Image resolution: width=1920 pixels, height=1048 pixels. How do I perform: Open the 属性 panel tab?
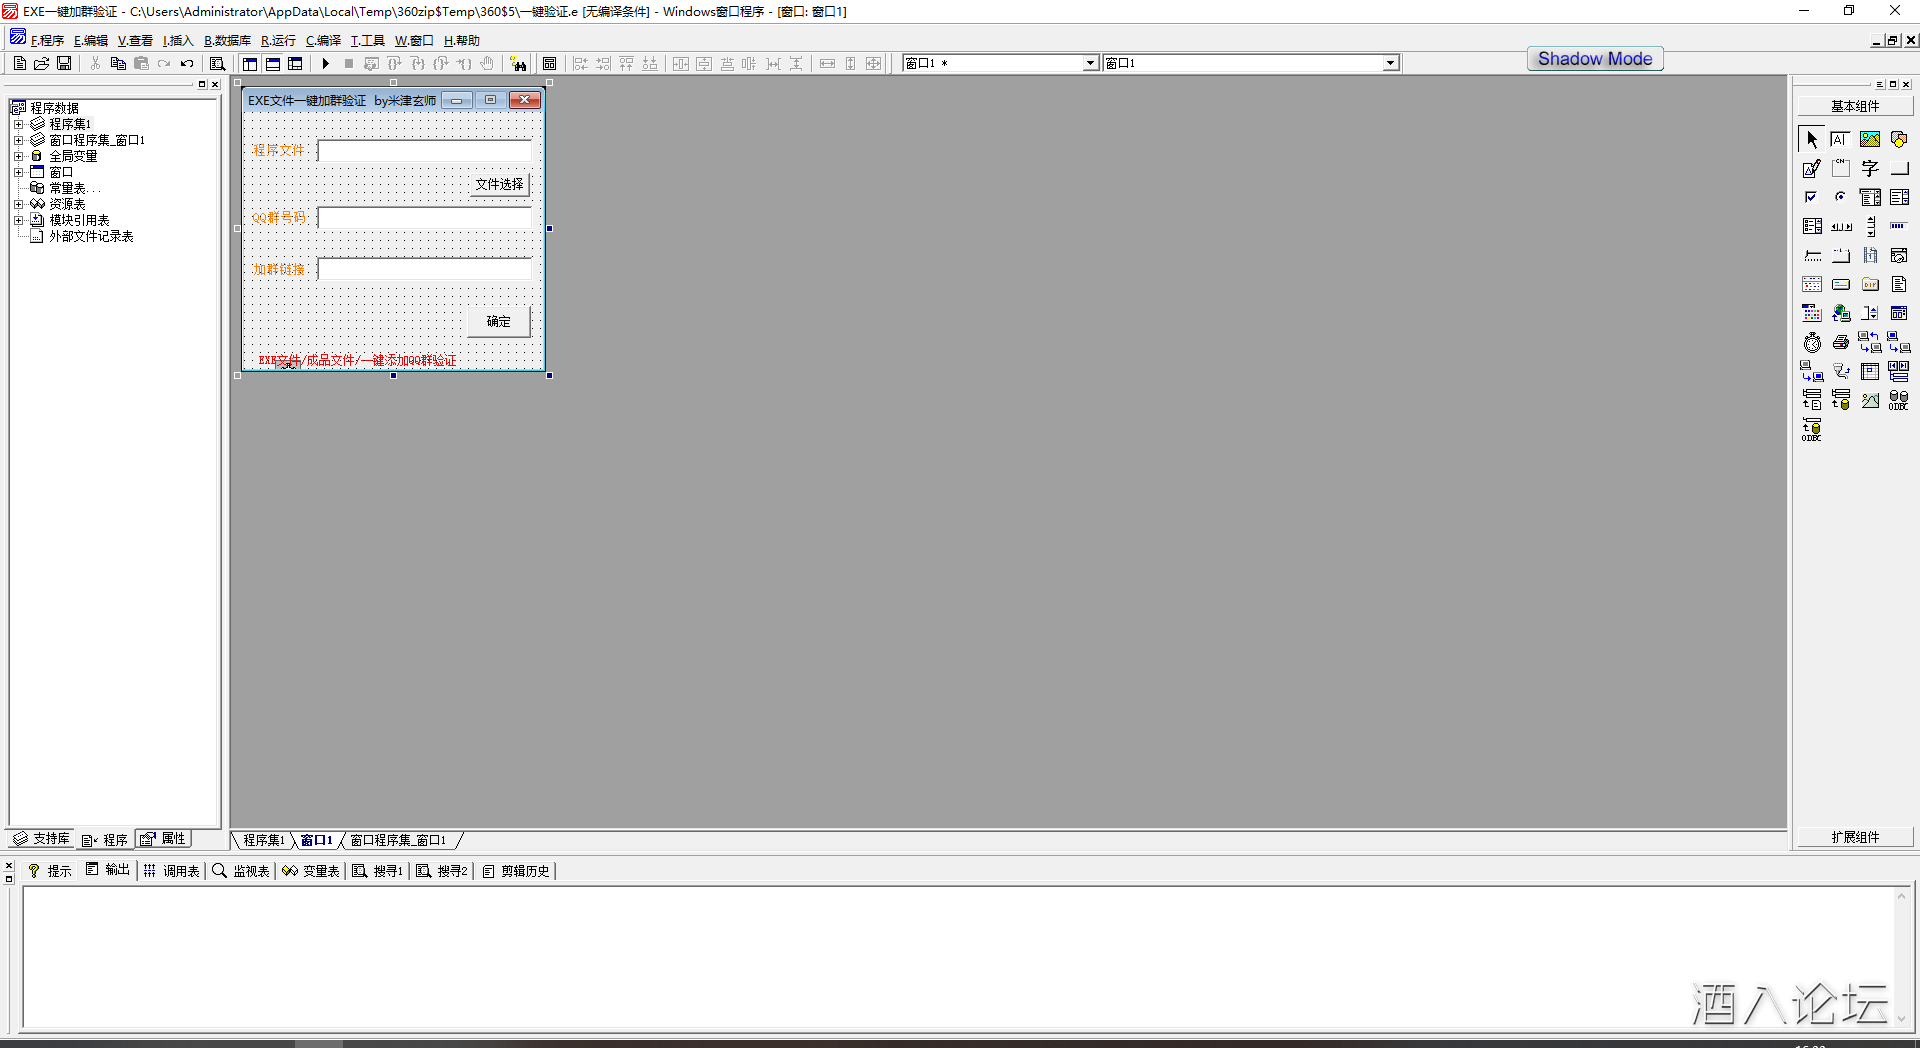[164, 839]
